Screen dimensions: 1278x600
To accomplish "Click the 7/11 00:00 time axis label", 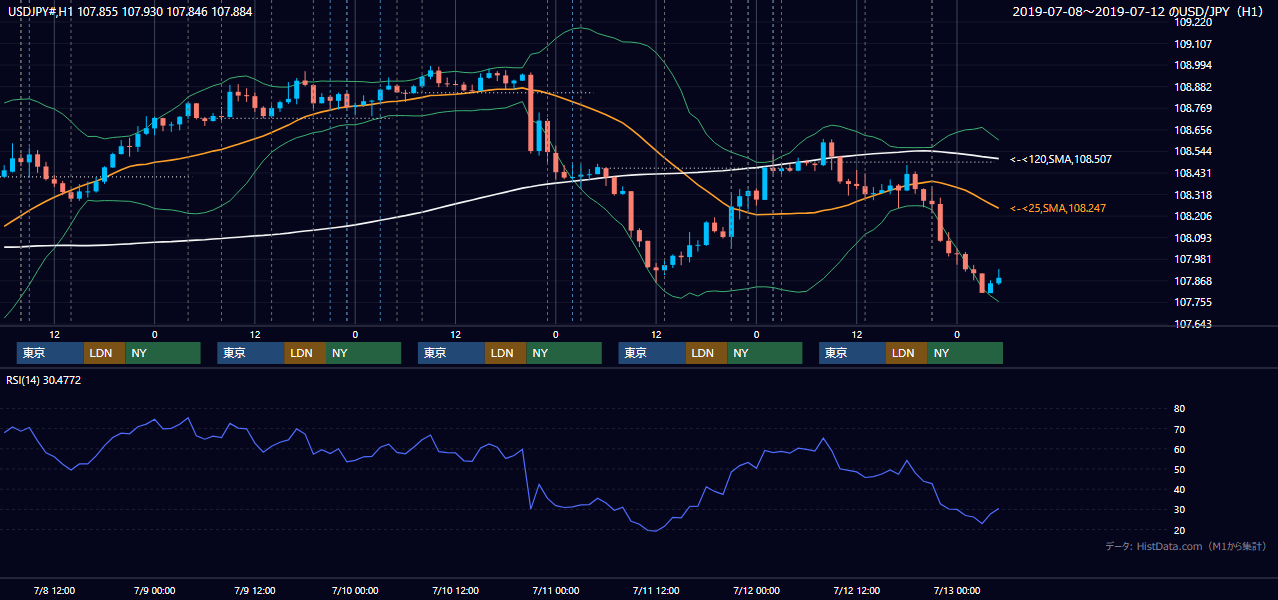I will (x=555, y=590).
